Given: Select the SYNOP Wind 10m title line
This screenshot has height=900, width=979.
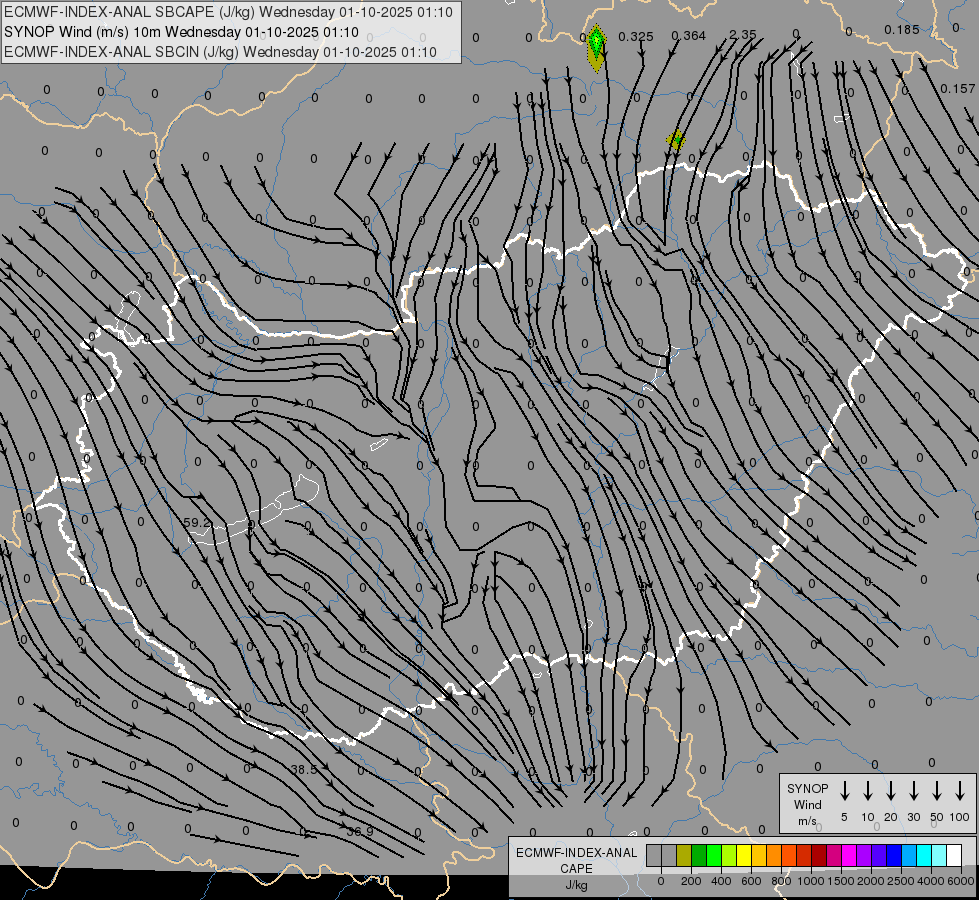Looking at the screenshot, I should 181,32.
